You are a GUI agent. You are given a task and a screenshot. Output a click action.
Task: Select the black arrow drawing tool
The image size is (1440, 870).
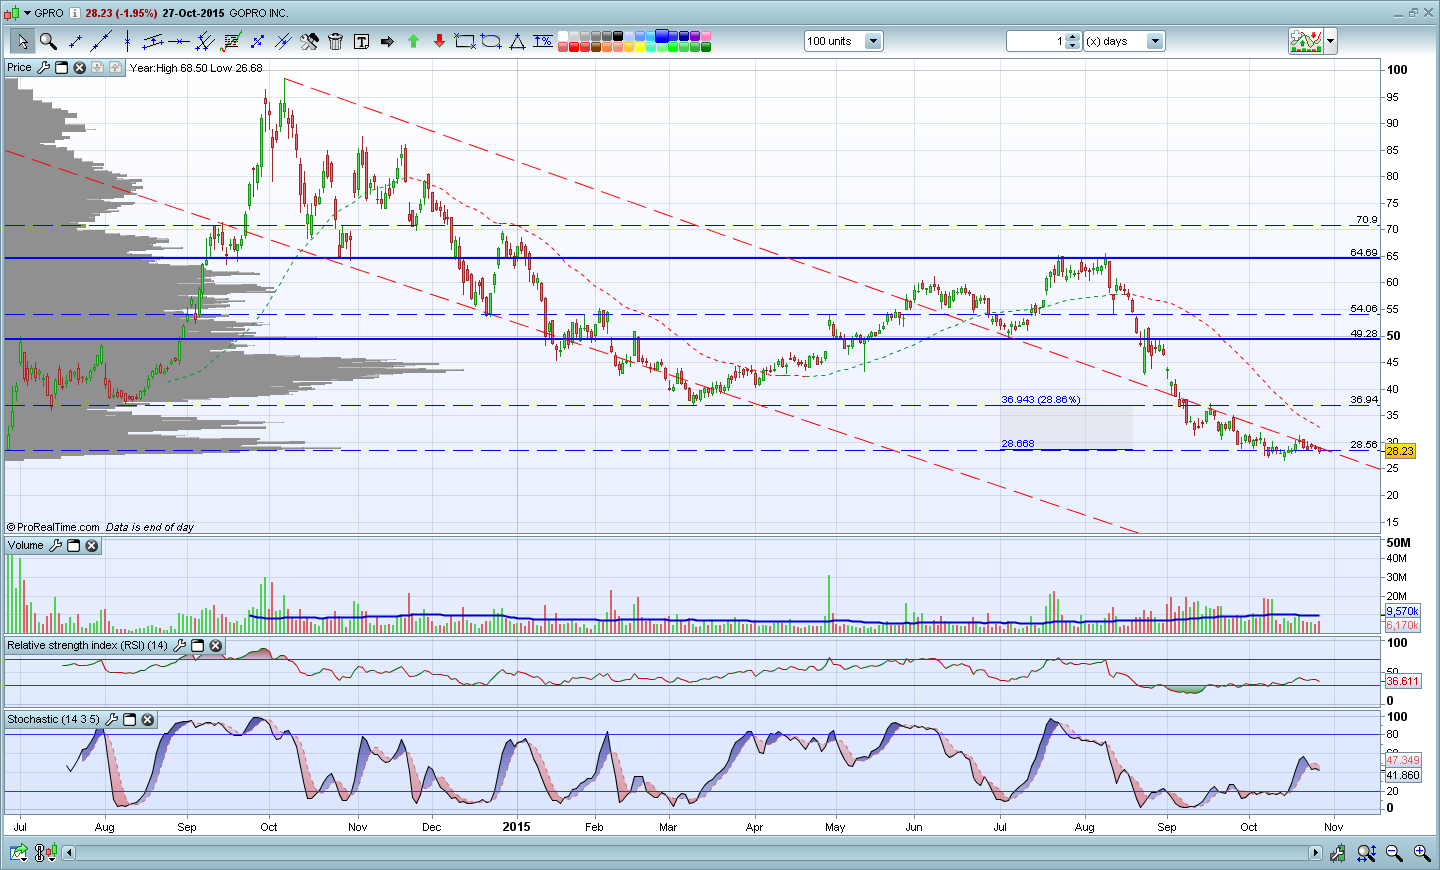(x=387, y=41)
